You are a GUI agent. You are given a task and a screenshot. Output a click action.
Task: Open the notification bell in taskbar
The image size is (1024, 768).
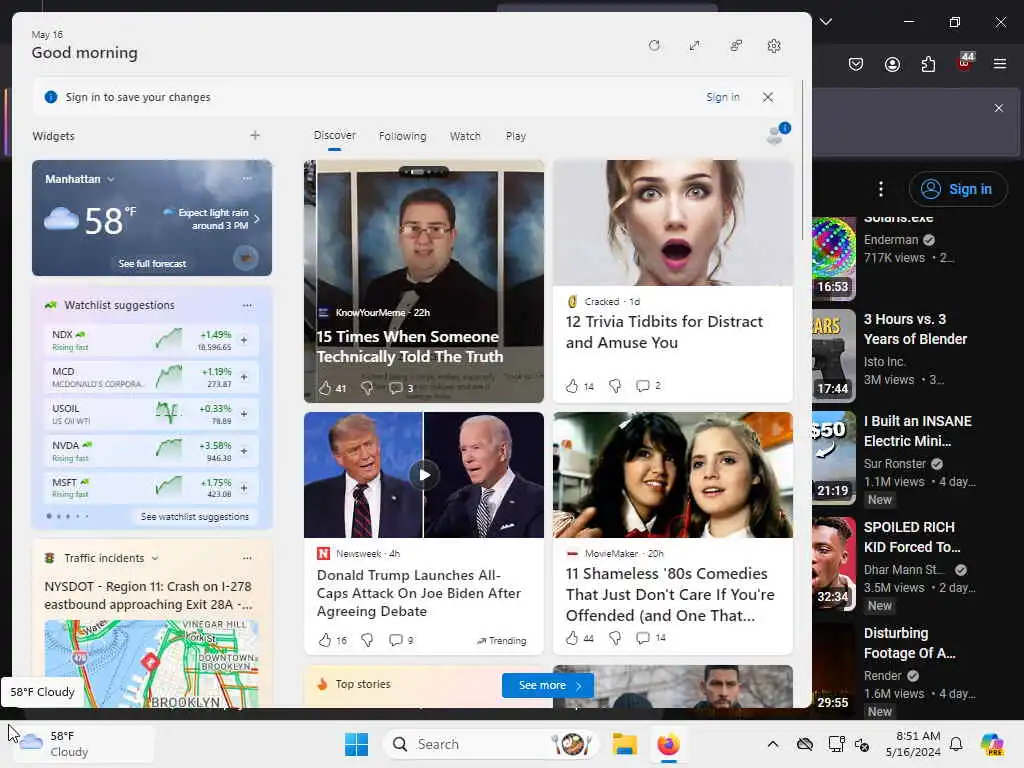click(x=956, y=744)
